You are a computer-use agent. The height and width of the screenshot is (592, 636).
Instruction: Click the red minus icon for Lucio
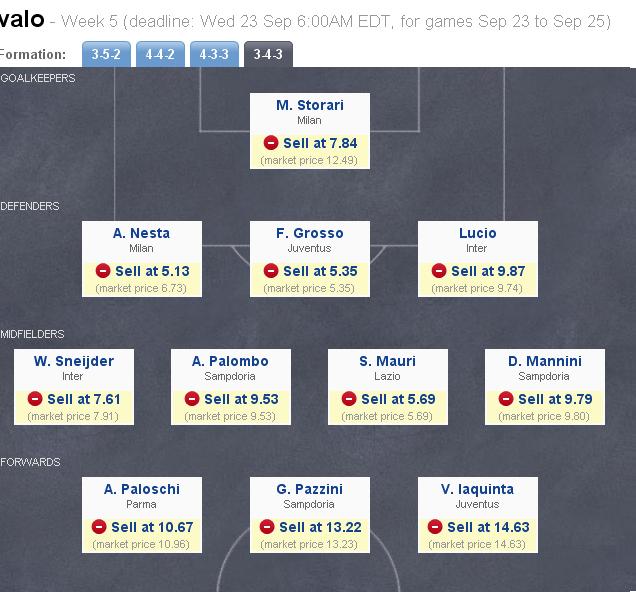click(438, 271)
